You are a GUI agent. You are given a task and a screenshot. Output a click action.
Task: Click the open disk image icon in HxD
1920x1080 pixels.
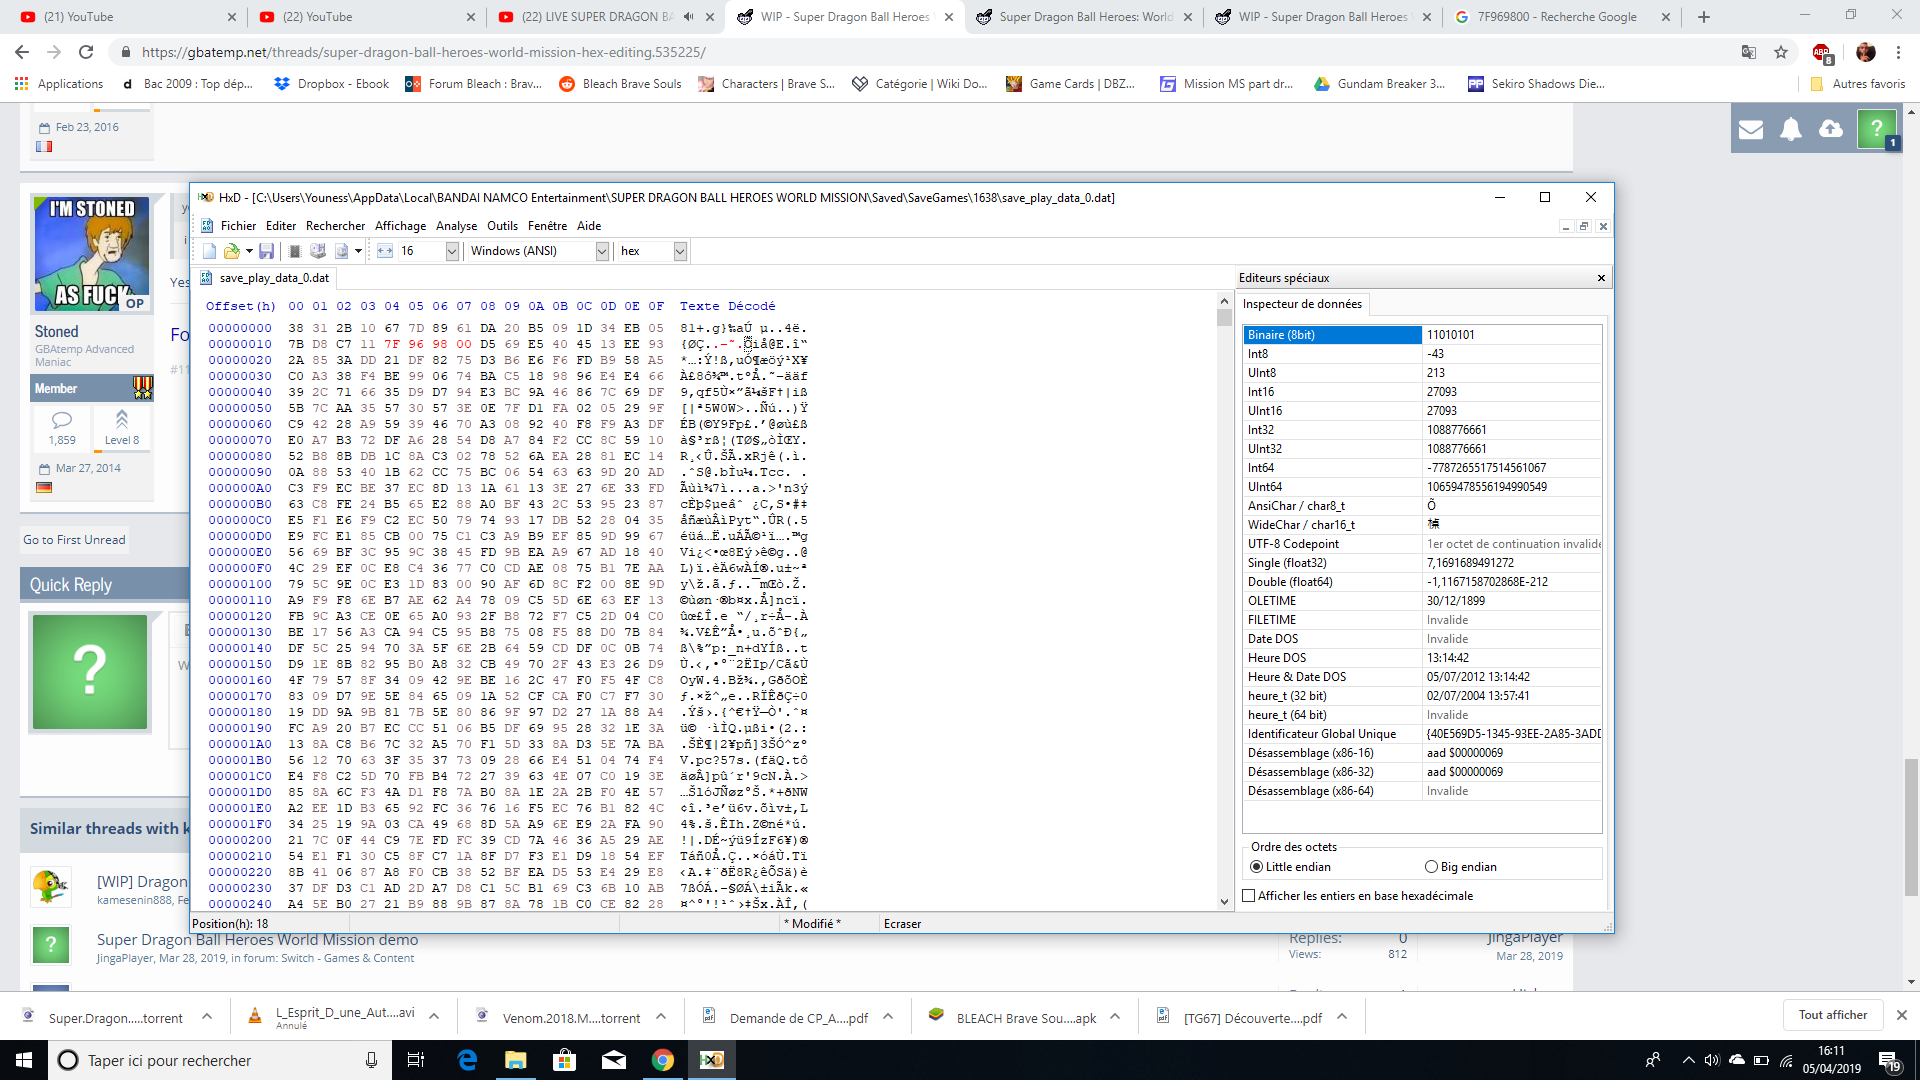click(x=341, y=251)
